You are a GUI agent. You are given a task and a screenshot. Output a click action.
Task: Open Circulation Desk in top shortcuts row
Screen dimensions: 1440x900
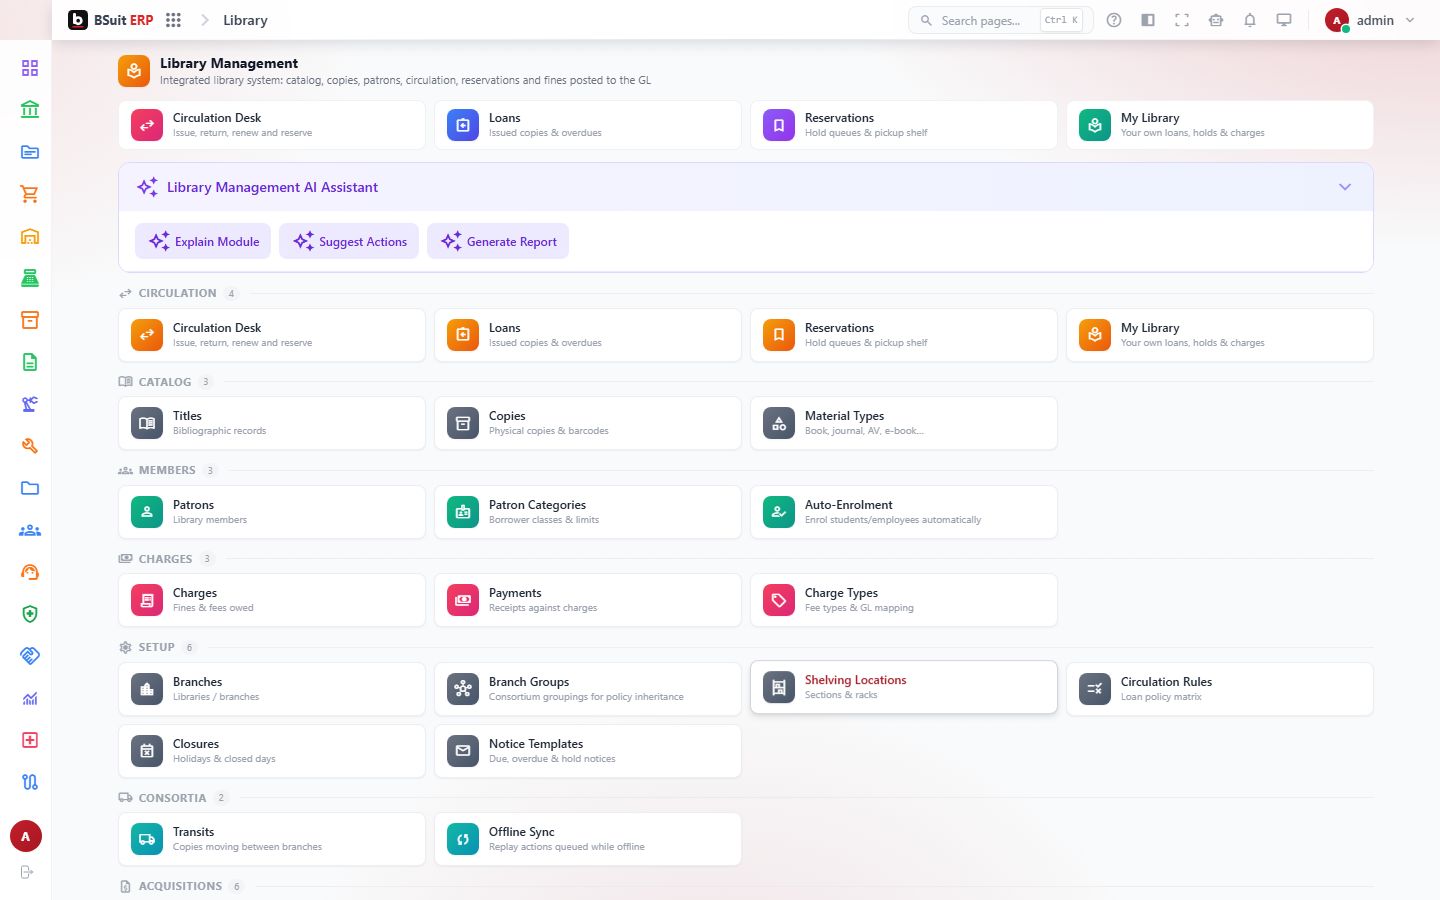[x=272, y=125]
